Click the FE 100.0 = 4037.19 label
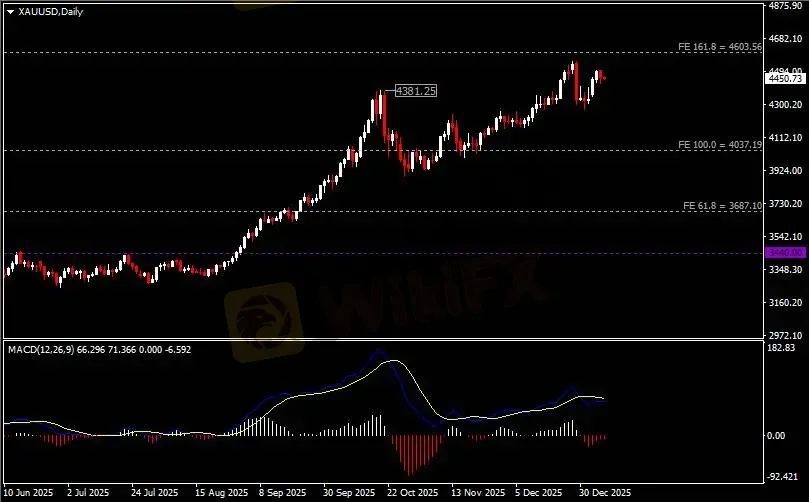 coord(720,145)
